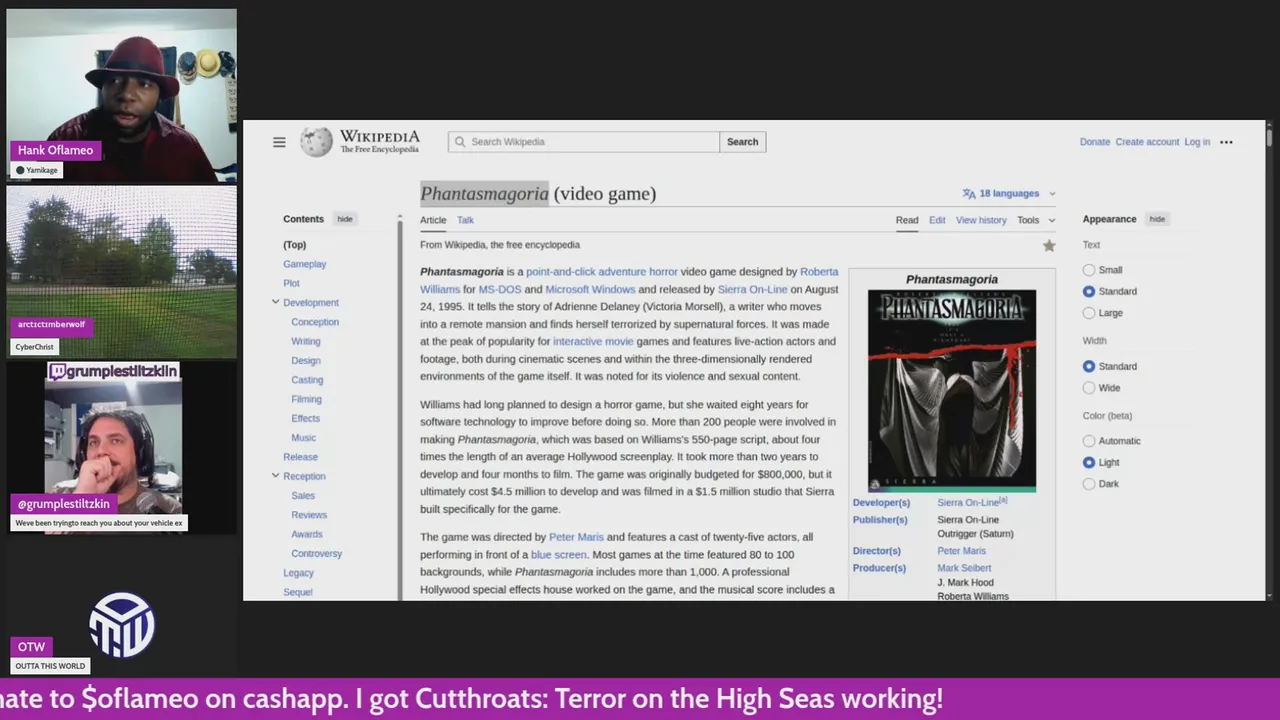Open the point-and-click adventure link
Image resolution: width=1280 pixels, height=720 pixels.
(586, 272)
